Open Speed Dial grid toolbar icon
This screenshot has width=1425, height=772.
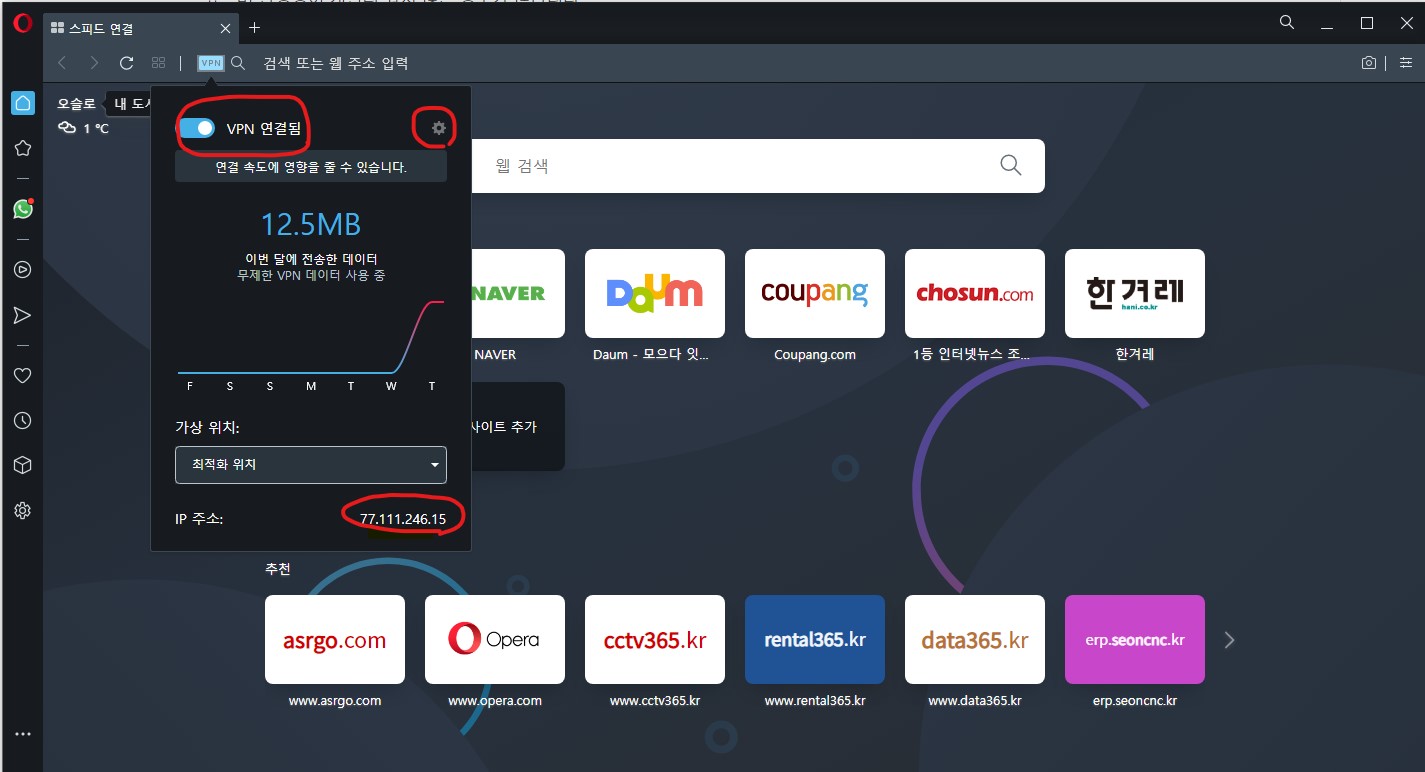coord(158,63)
